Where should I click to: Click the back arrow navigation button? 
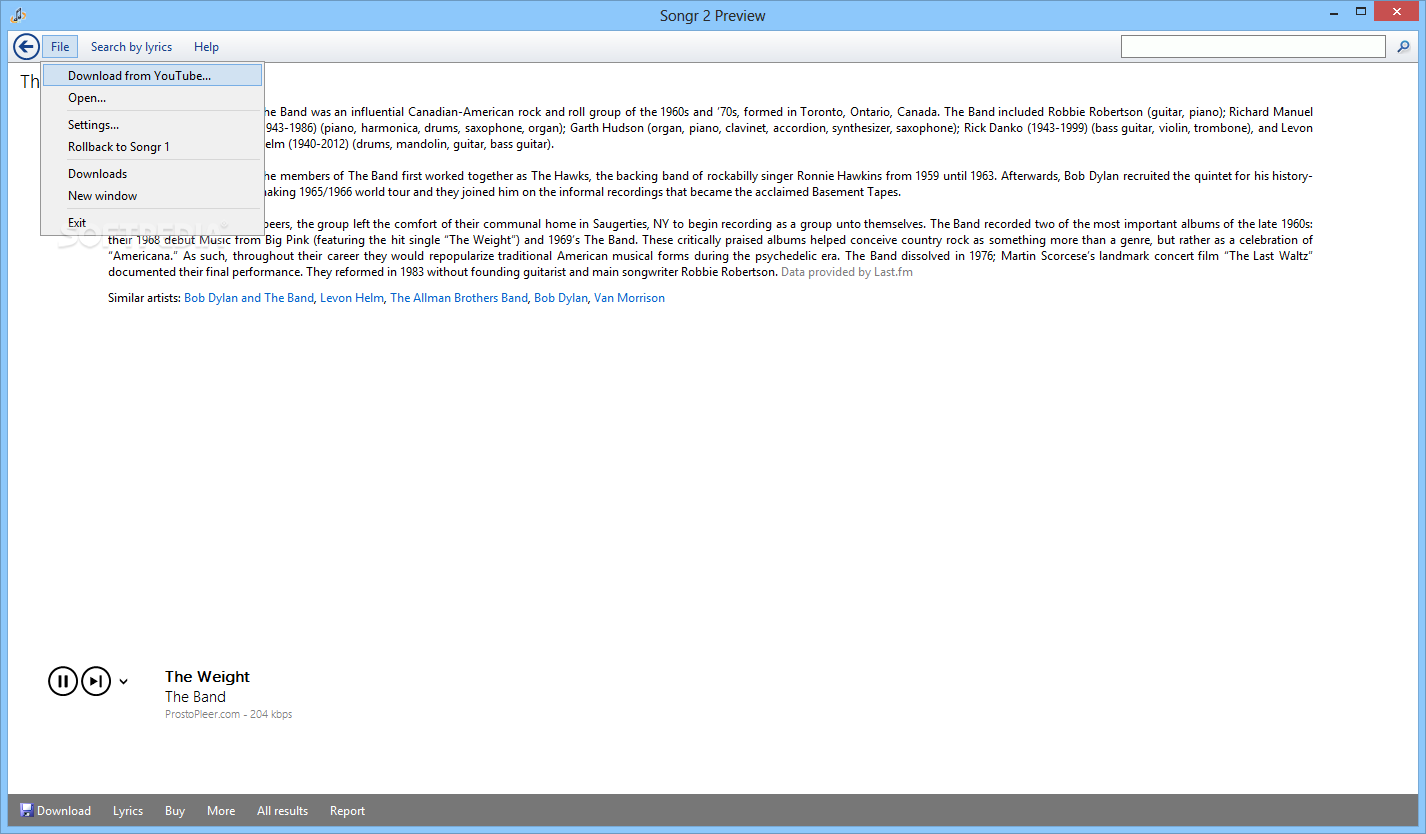(x=26, y=46)
